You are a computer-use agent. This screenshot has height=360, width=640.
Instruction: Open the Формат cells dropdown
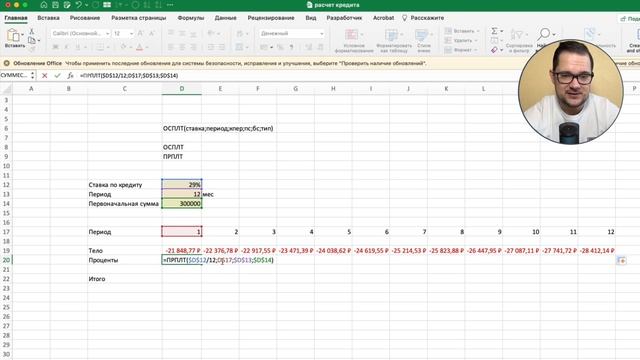[x=461, y=50]
